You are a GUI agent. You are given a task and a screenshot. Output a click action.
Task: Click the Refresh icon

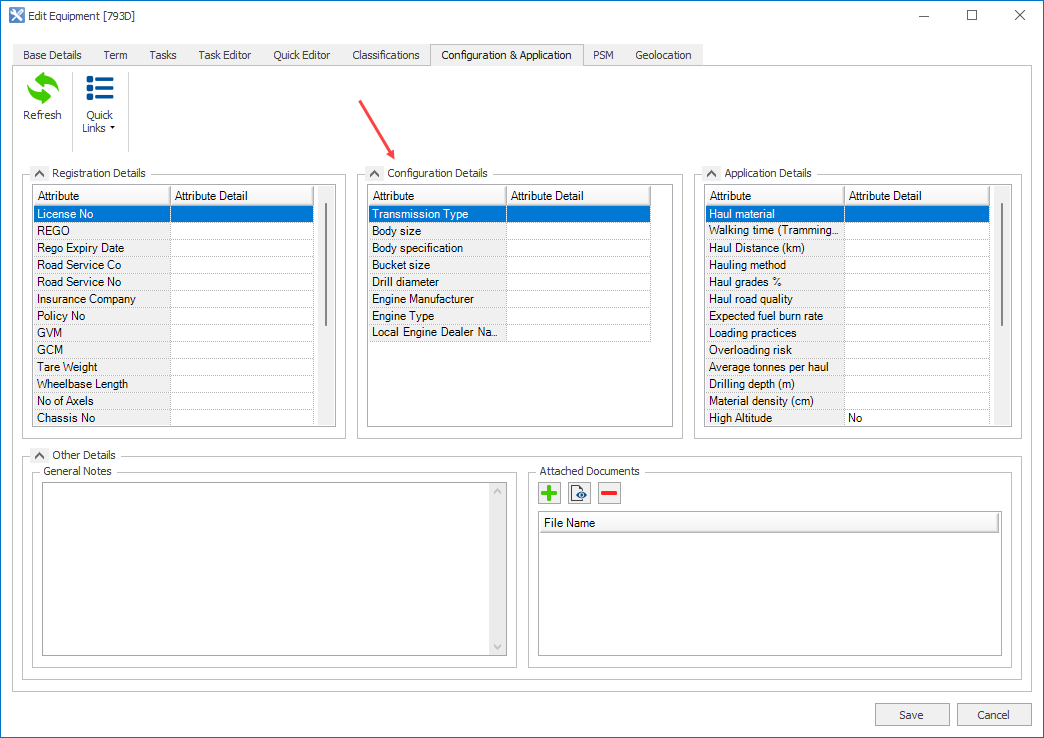43,89
